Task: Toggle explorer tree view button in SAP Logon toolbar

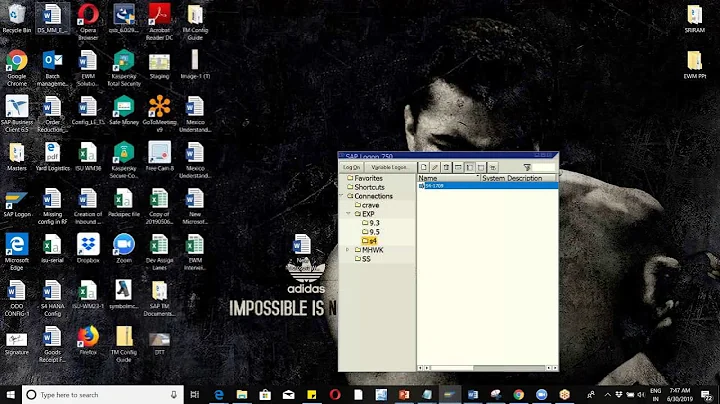Action: (469, 168)
